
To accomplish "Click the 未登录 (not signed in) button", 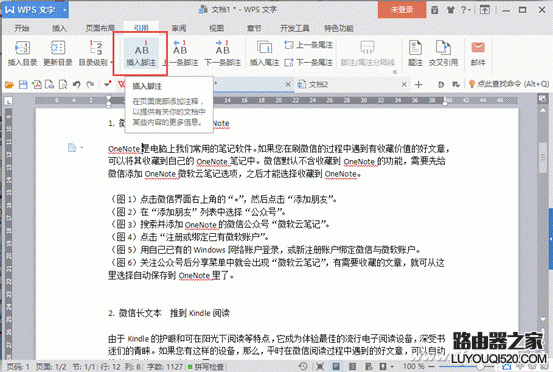I will pyautogui.click(x=402, y=10).
